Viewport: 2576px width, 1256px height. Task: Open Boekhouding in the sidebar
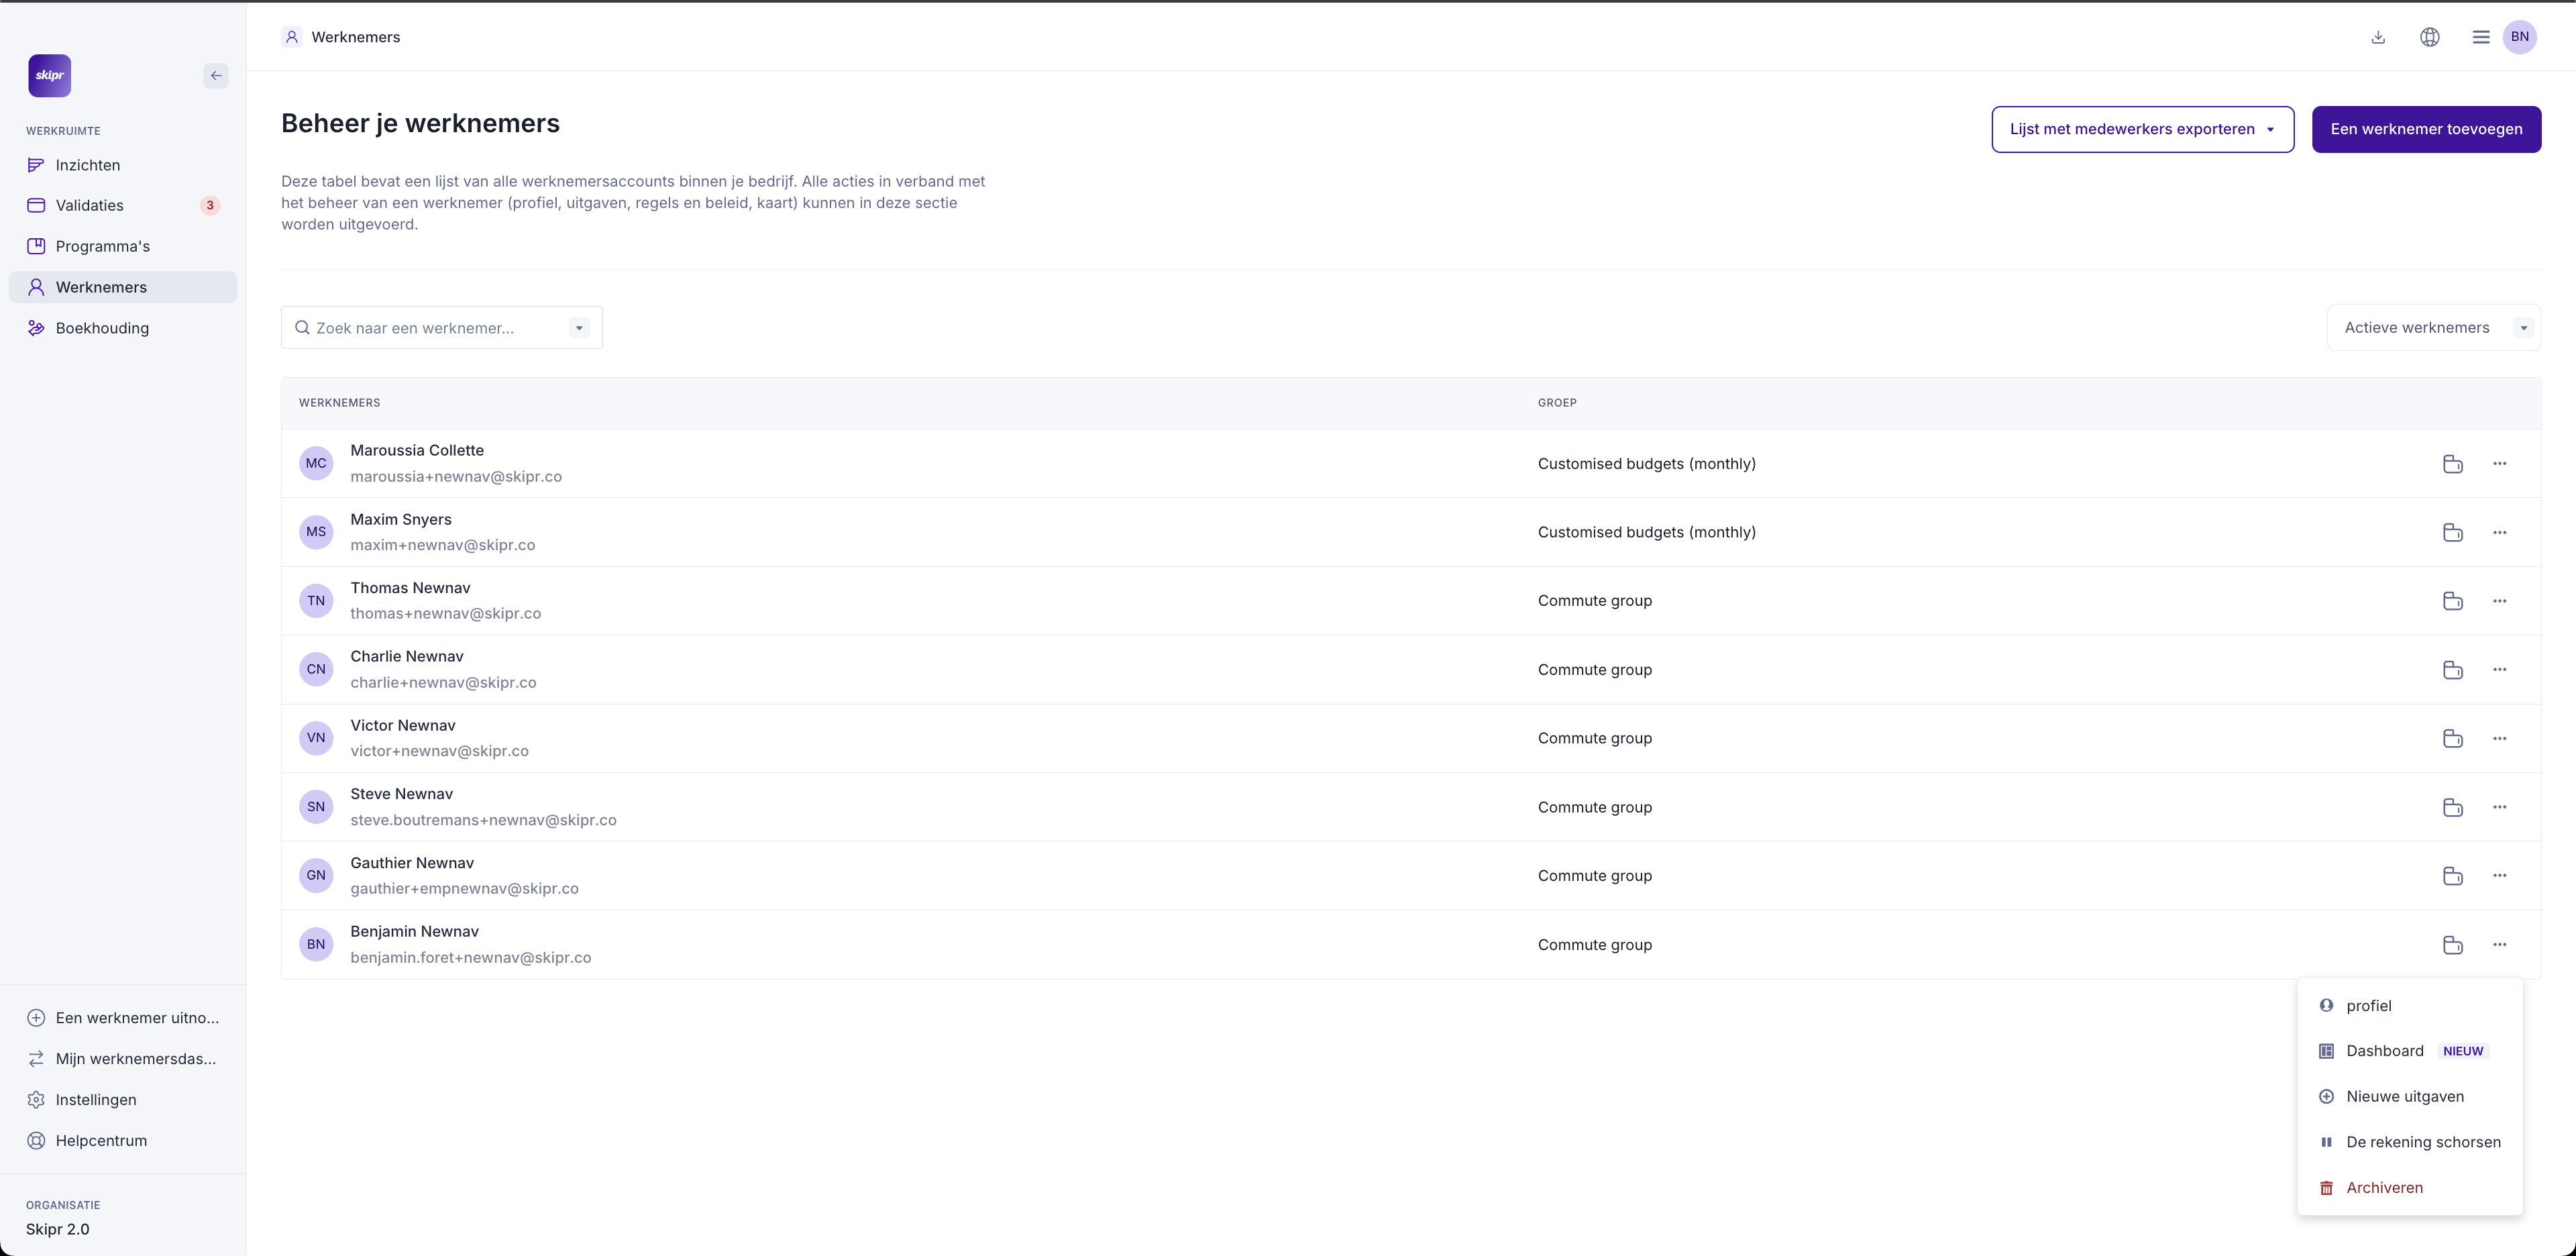tap(102, 328)
